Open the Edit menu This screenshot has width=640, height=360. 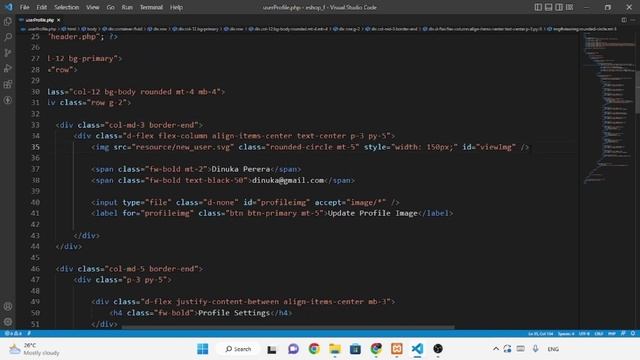tap(42, 7)
